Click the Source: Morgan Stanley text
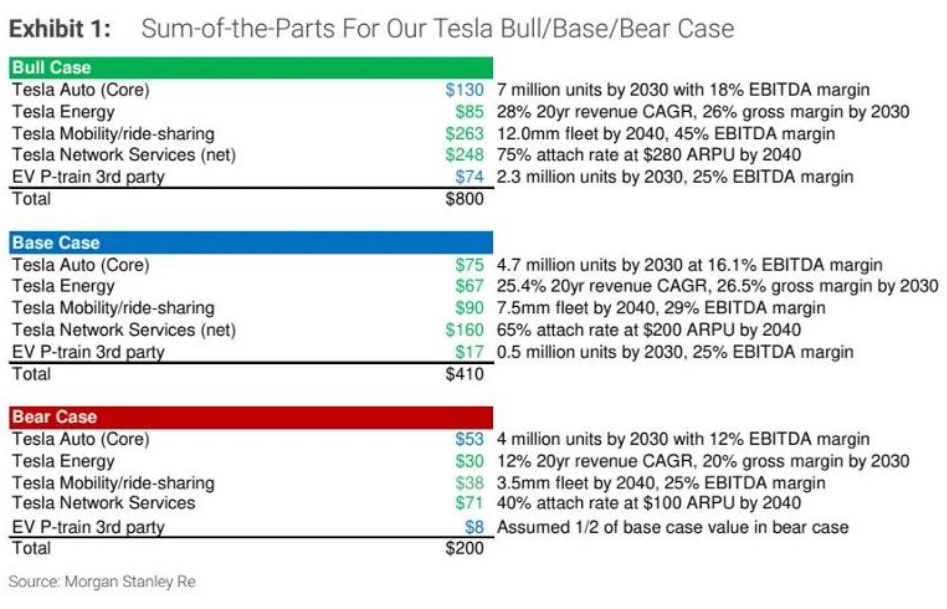This screenshot has height=609, width=947. tap(102, 582)
